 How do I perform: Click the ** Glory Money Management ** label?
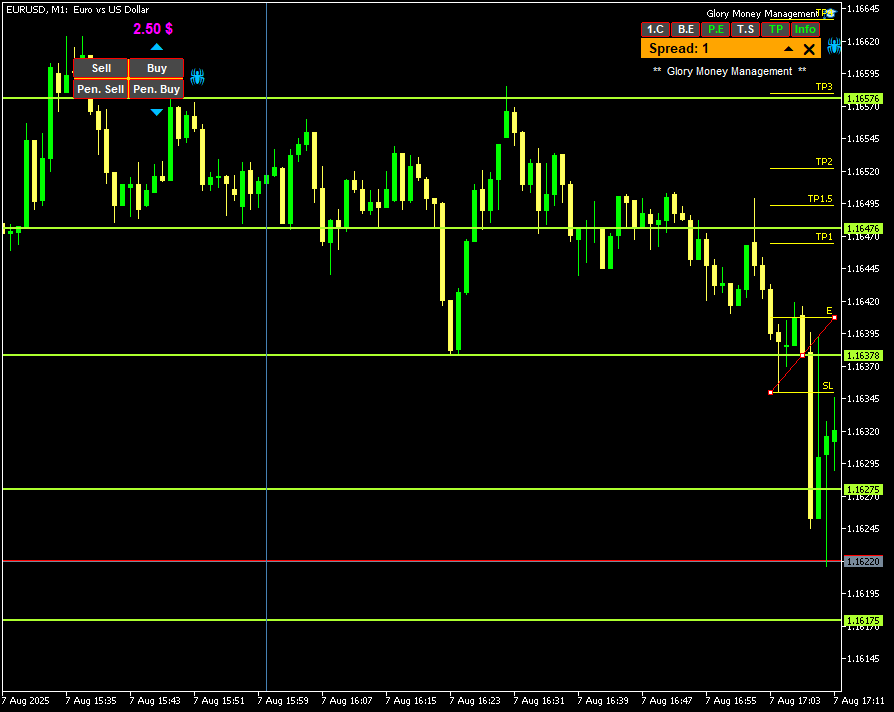[x=729, y=71]
